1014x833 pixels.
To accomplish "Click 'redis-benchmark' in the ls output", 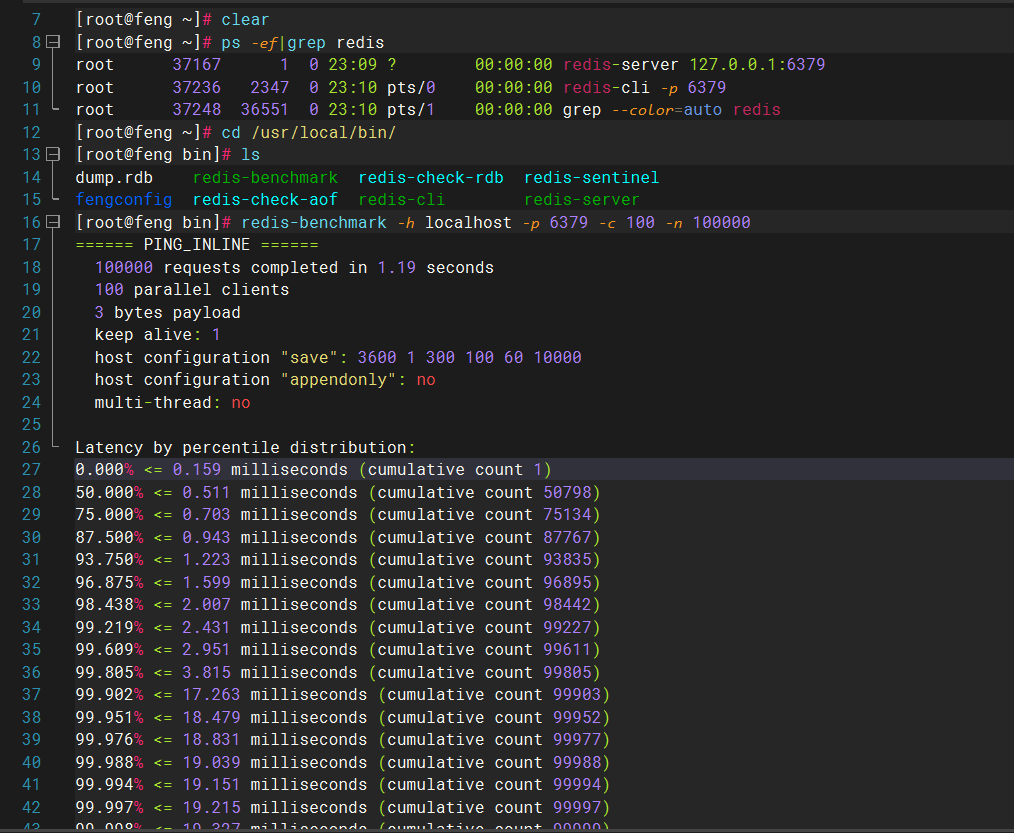I will pyautogui.click(x=265, y=177).
